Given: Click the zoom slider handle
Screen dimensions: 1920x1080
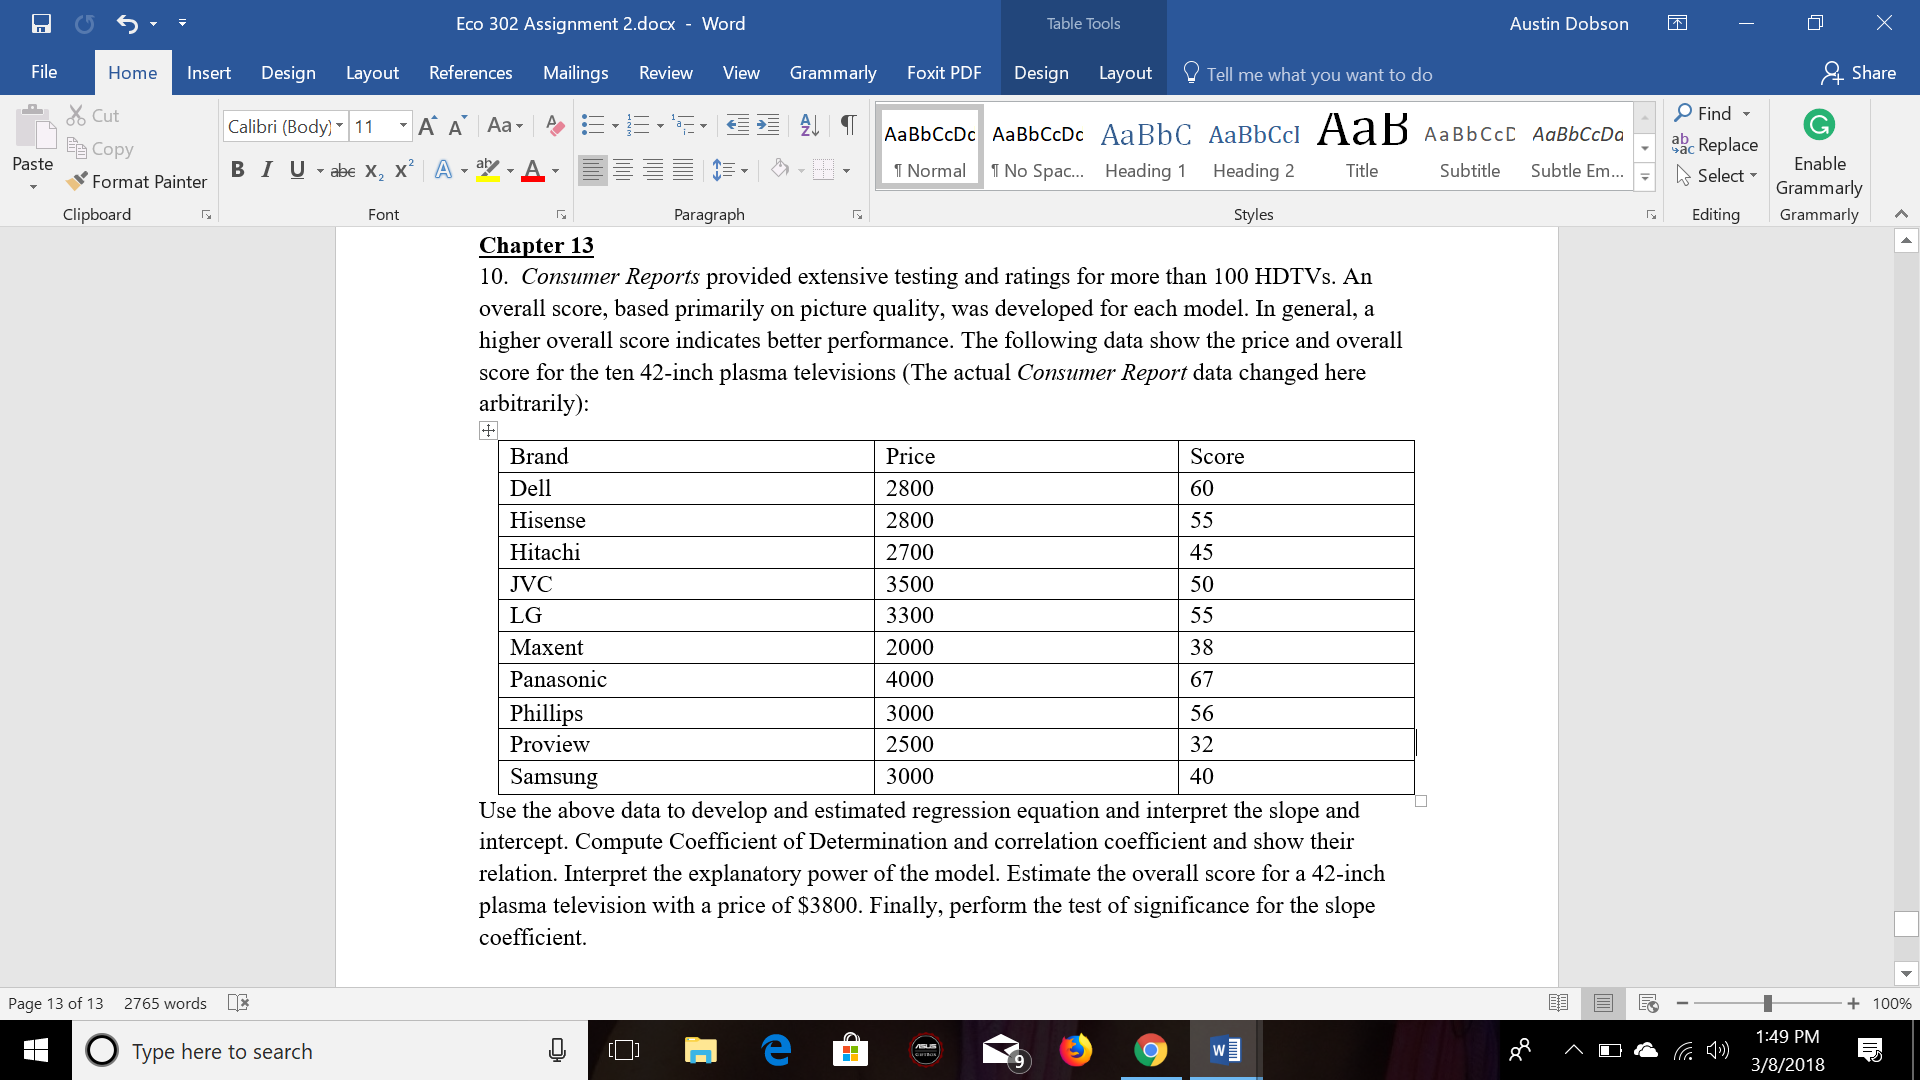Looking at the screenshot, I should 1767,1003.
